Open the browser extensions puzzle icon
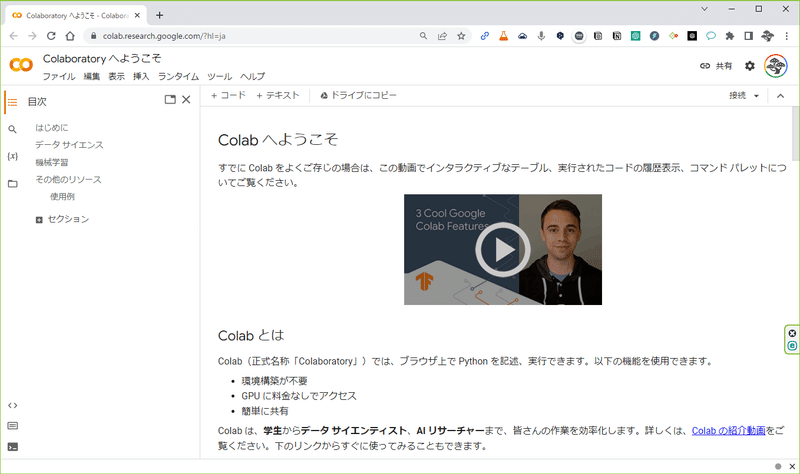 click(x=730, y=36)
